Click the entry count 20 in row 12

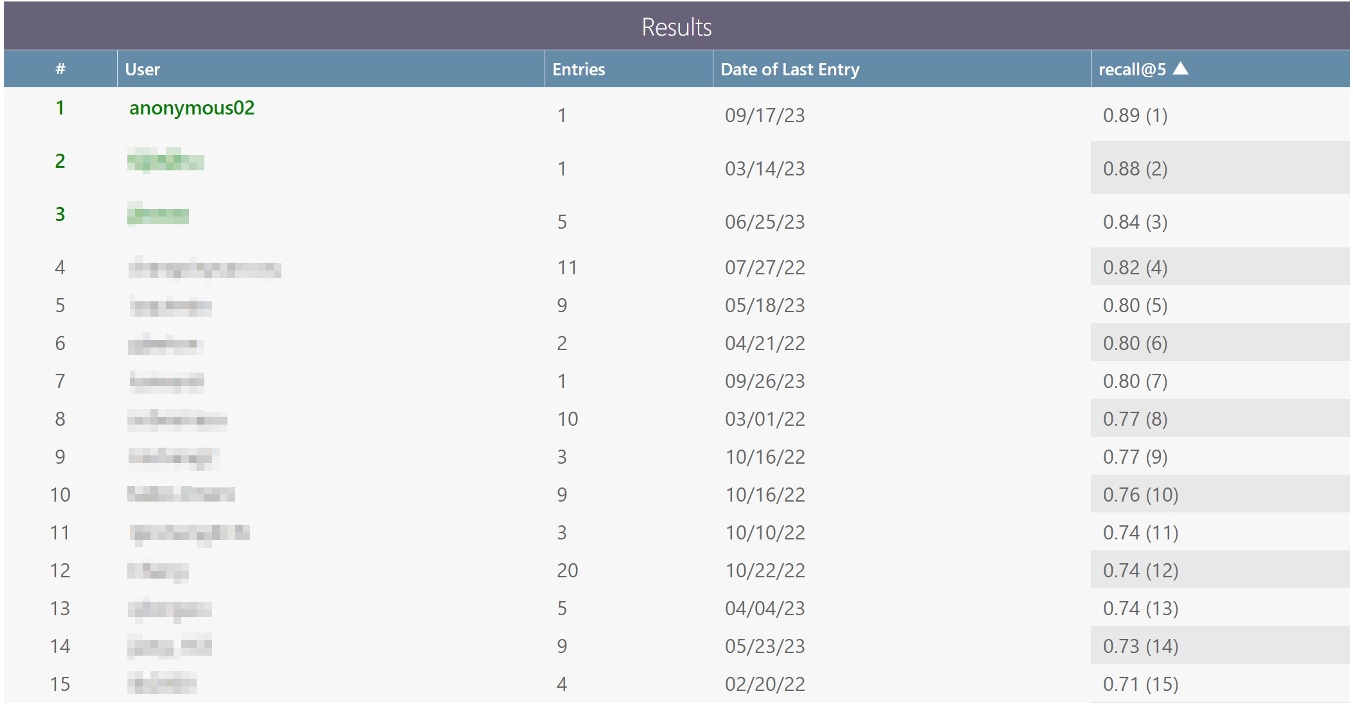(x=567, y=570)
